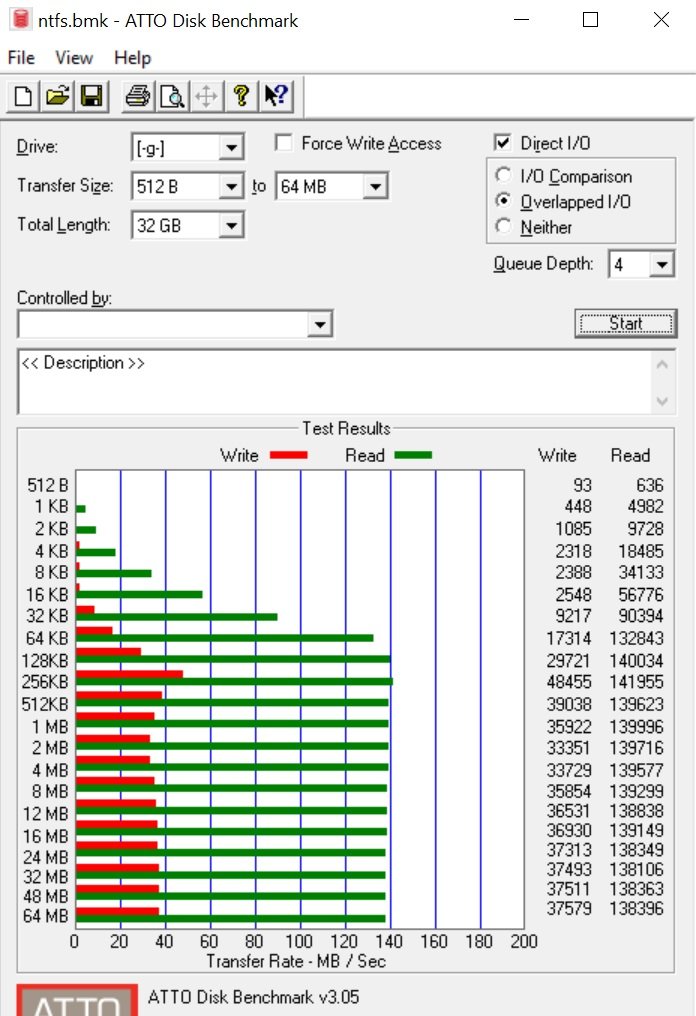Viewport: 696px width, 1016px height.
Task: Click write value 48455
Action: click(569, 682)
